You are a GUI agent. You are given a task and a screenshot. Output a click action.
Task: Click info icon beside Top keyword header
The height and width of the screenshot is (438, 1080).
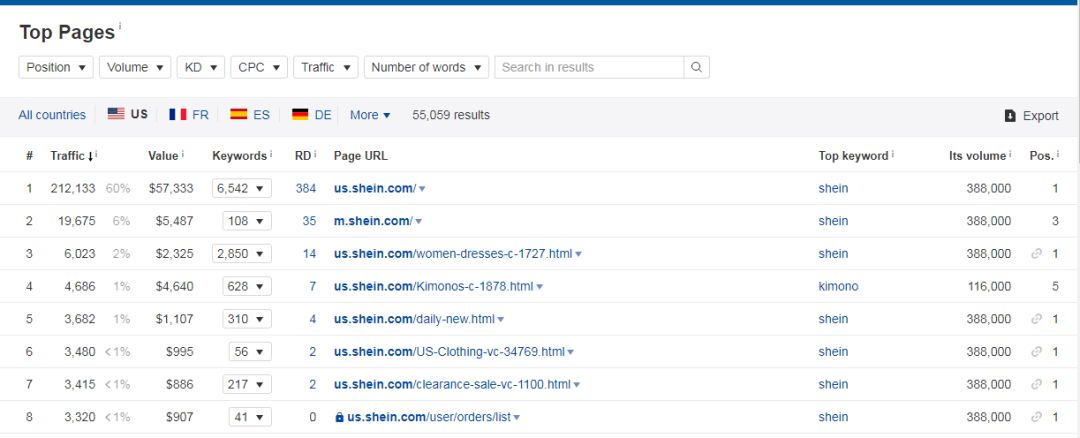[893, 155]
